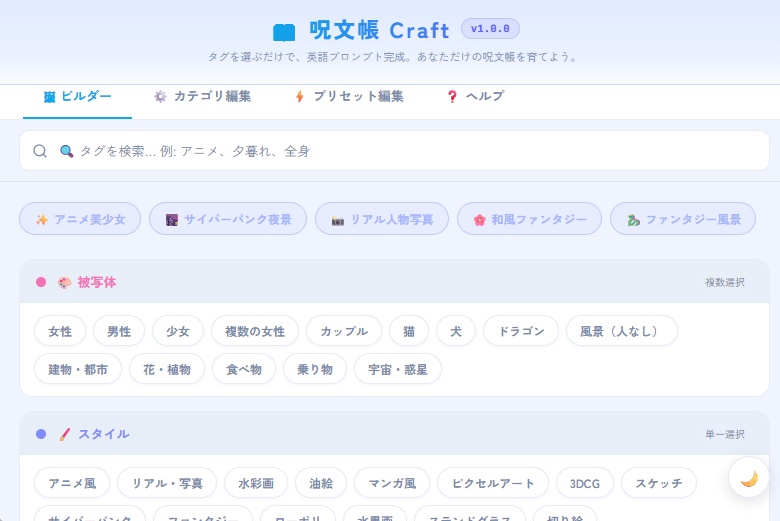Click the 単一選択 label
This screenshot has width=780, height=521.
(725, 434)
